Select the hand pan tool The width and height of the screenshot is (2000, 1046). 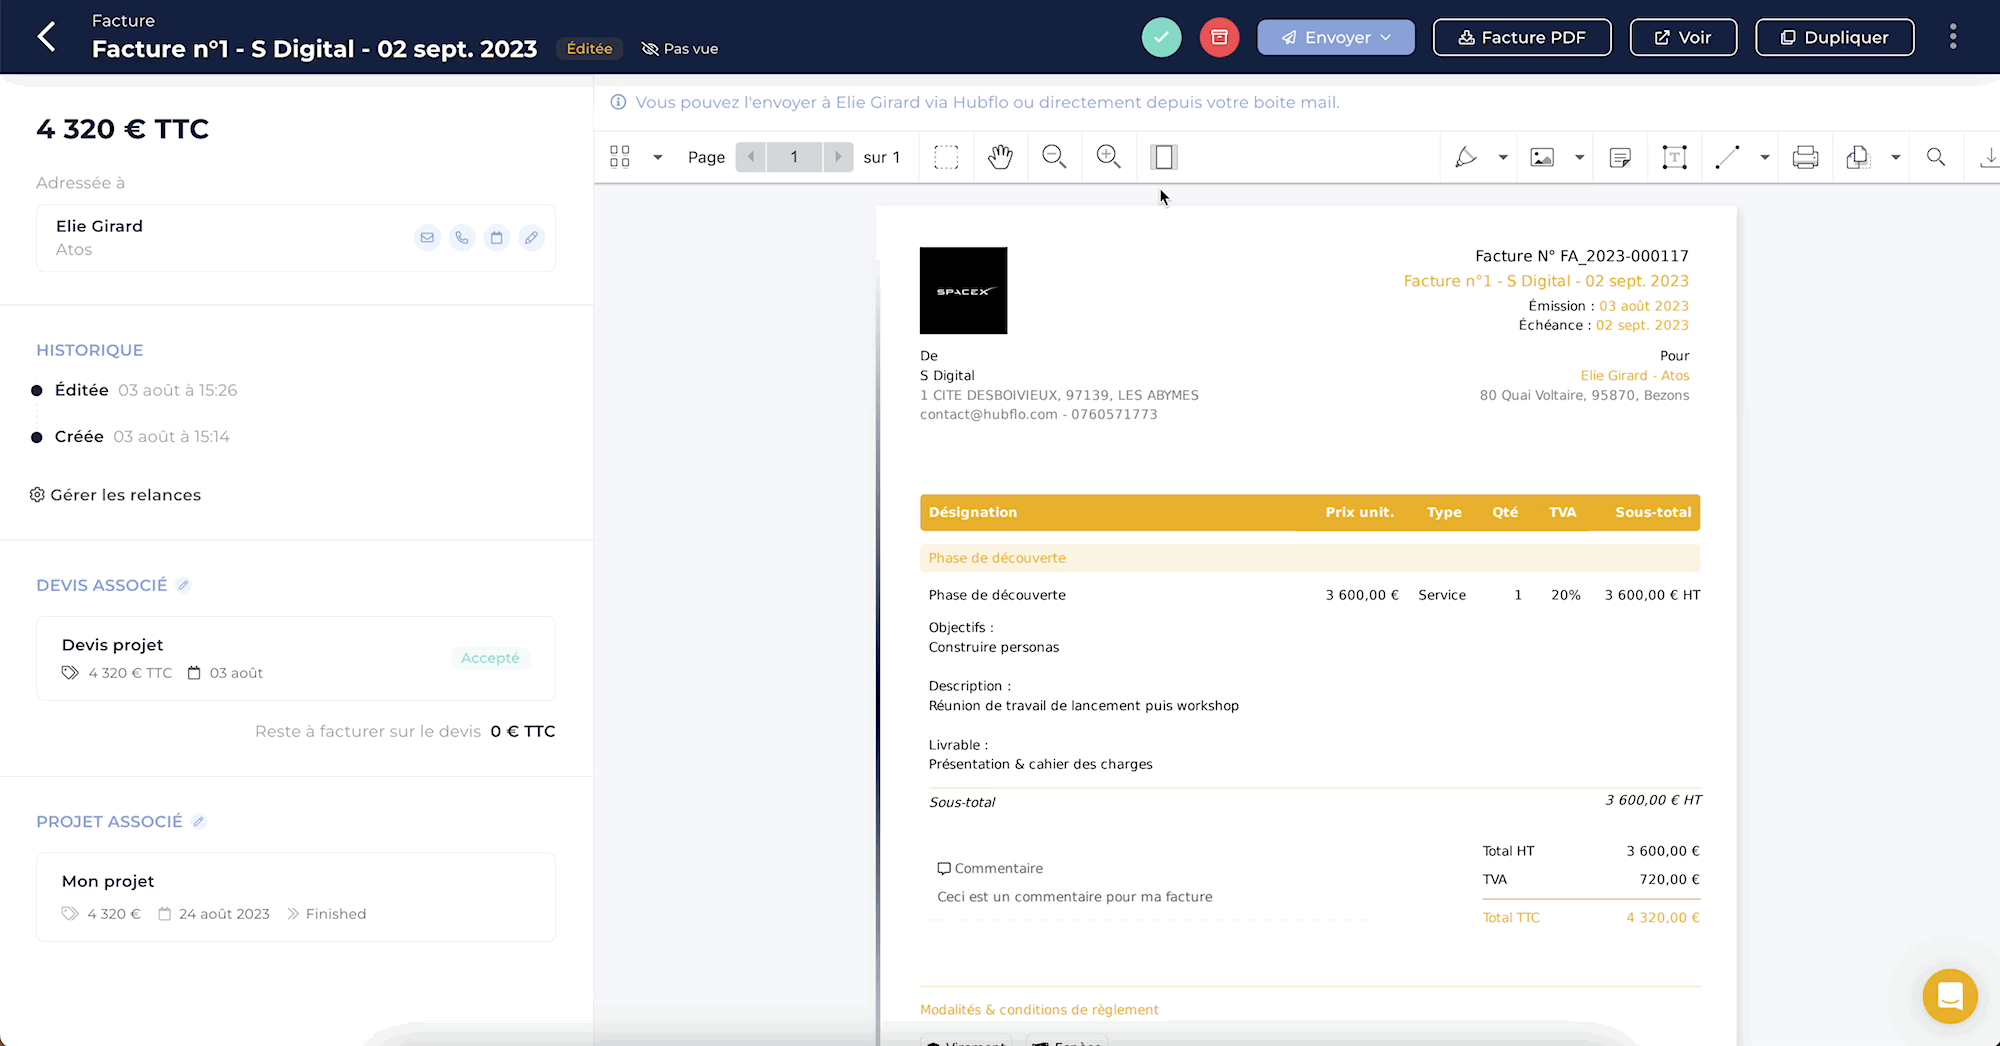[x=1000, y=157]
